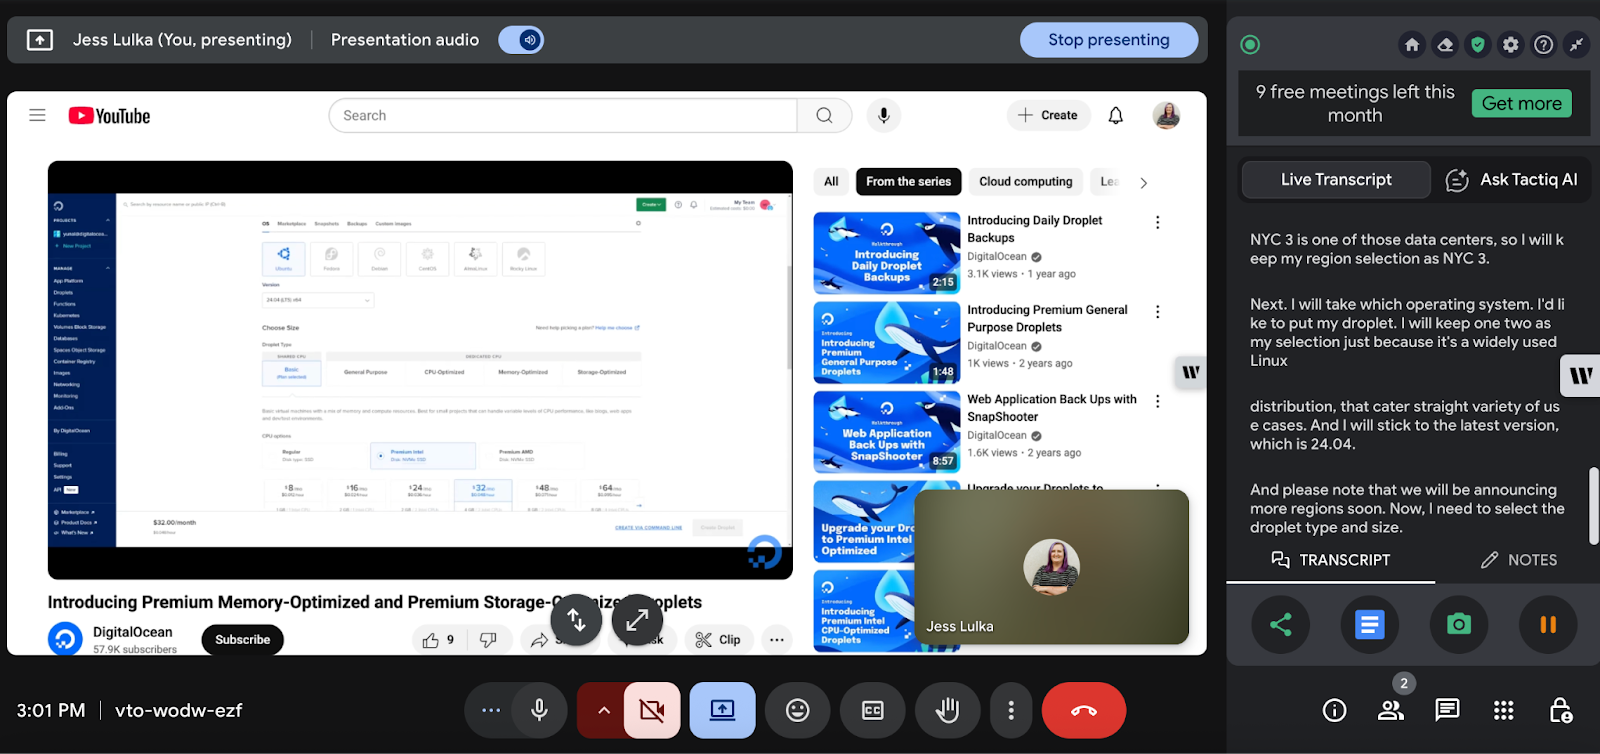Click the Tactiq share icon
Viewport: 1600px width, 754px height.
[x=1280, y=625]
